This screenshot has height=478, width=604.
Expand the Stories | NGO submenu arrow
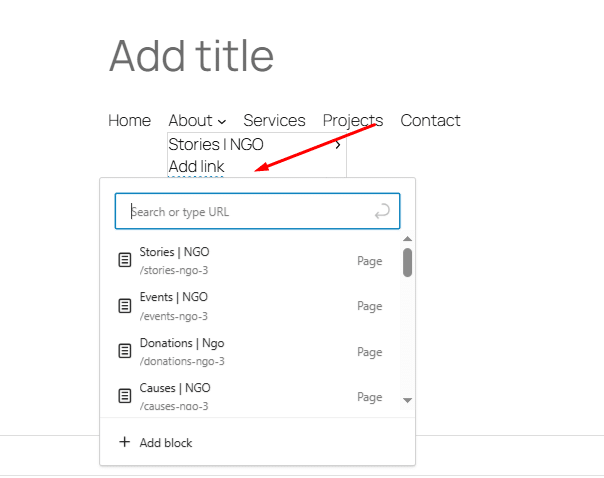click(x=338, y=145)
